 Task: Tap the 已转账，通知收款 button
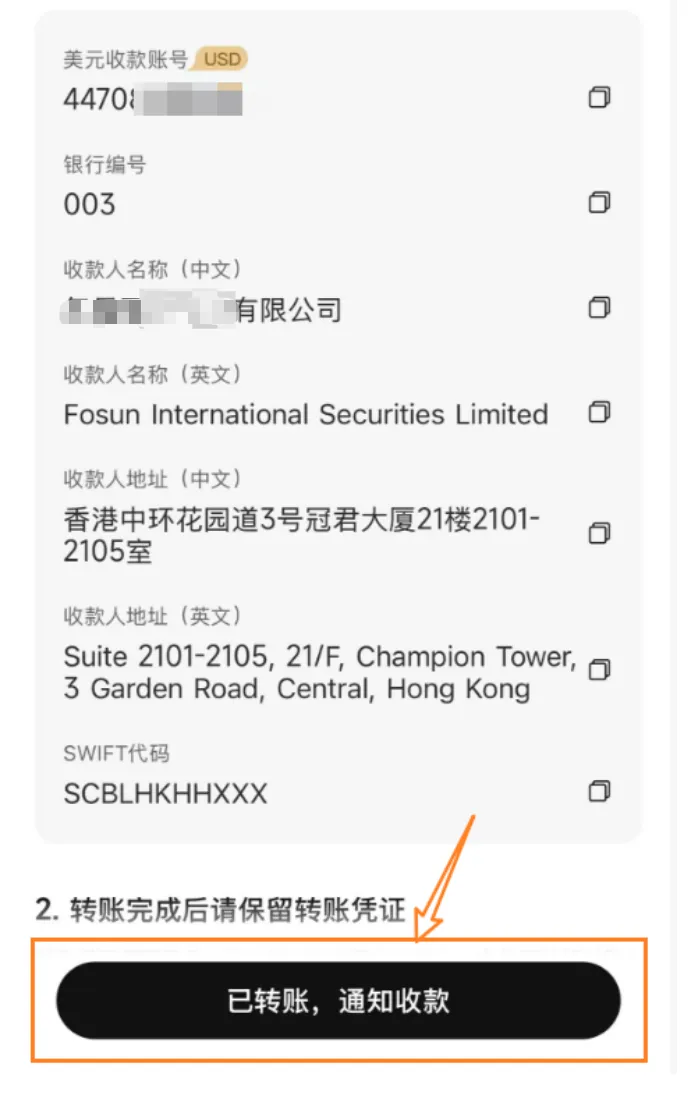pyautogui.click(x=338, y=1000)
